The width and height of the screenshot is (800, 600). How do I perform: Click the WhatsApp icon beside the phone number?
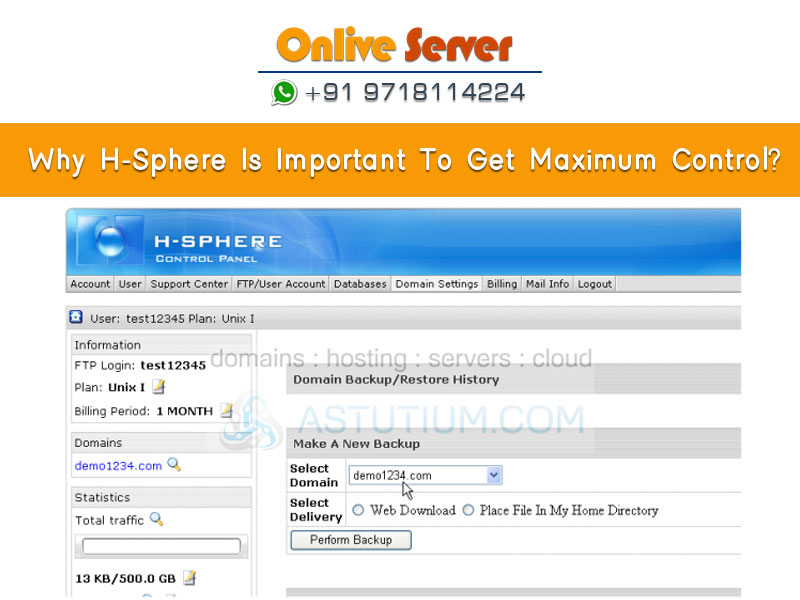(x=284, y=93)
